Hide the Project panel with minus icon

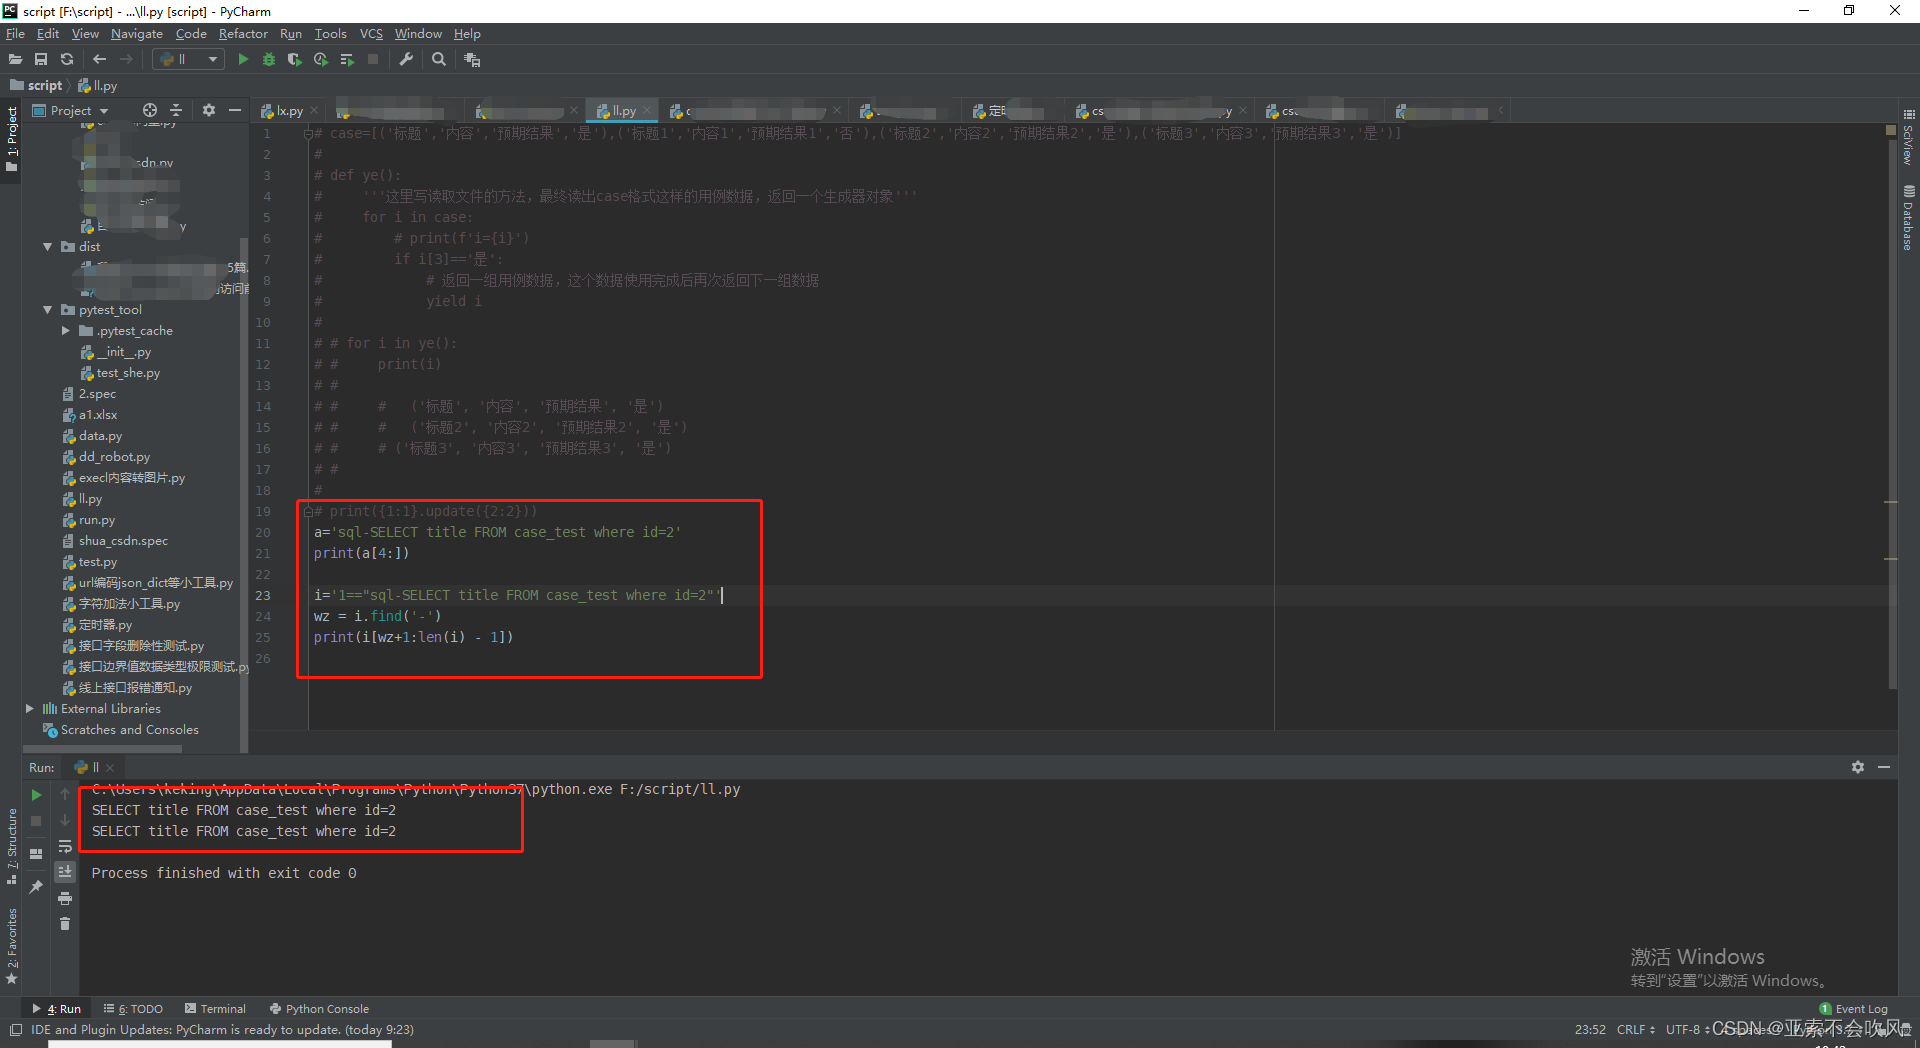tap(235, 110)
